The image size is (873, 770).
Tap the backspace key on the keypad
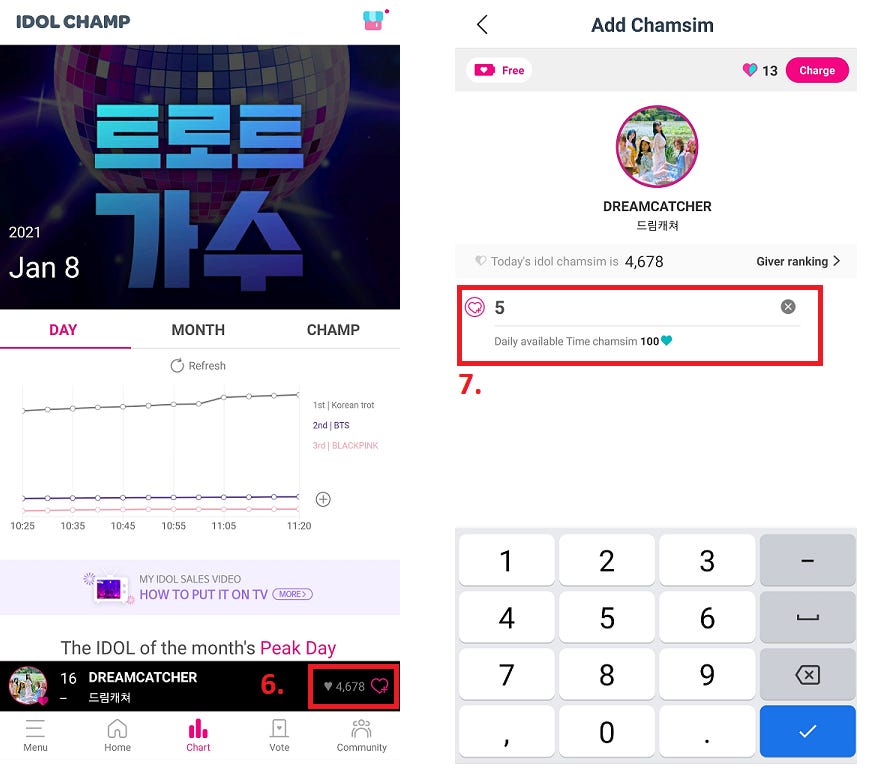click(x=807, y=675)
